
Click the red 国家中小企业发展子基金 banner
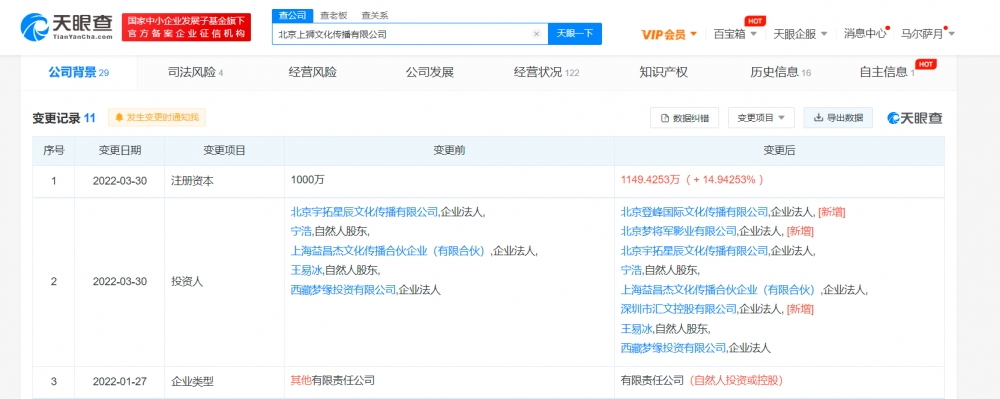pos(186,27)
